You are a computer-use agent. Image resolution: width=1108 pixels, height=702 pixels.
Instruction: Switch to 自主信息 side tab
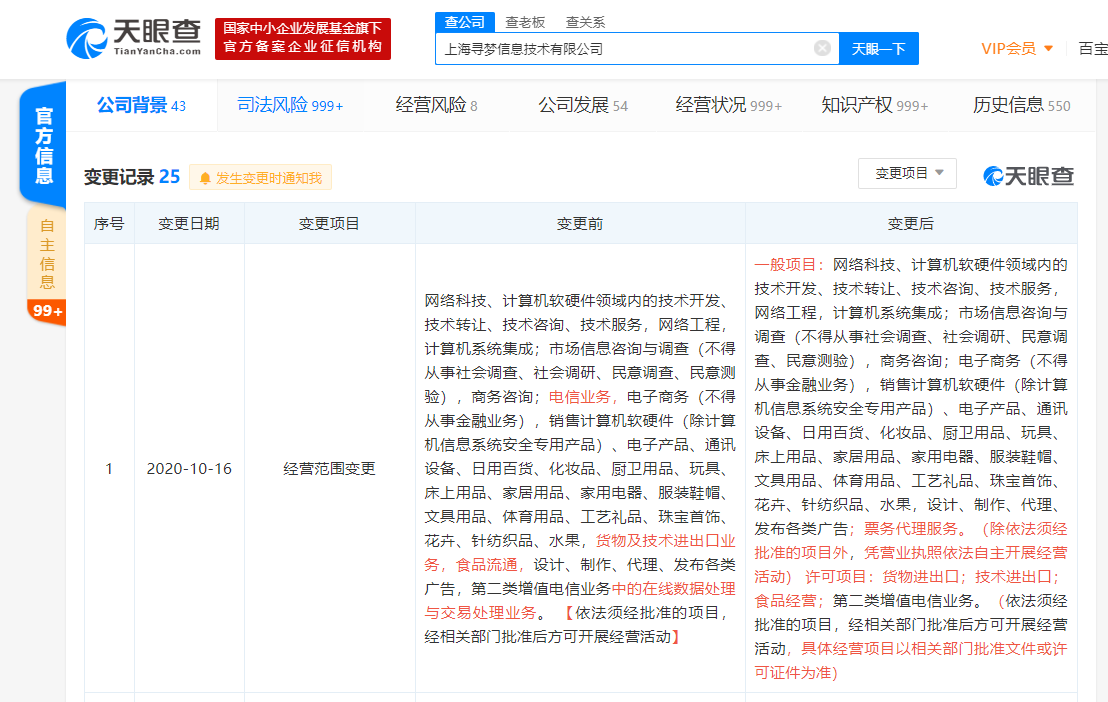[47, 255]
